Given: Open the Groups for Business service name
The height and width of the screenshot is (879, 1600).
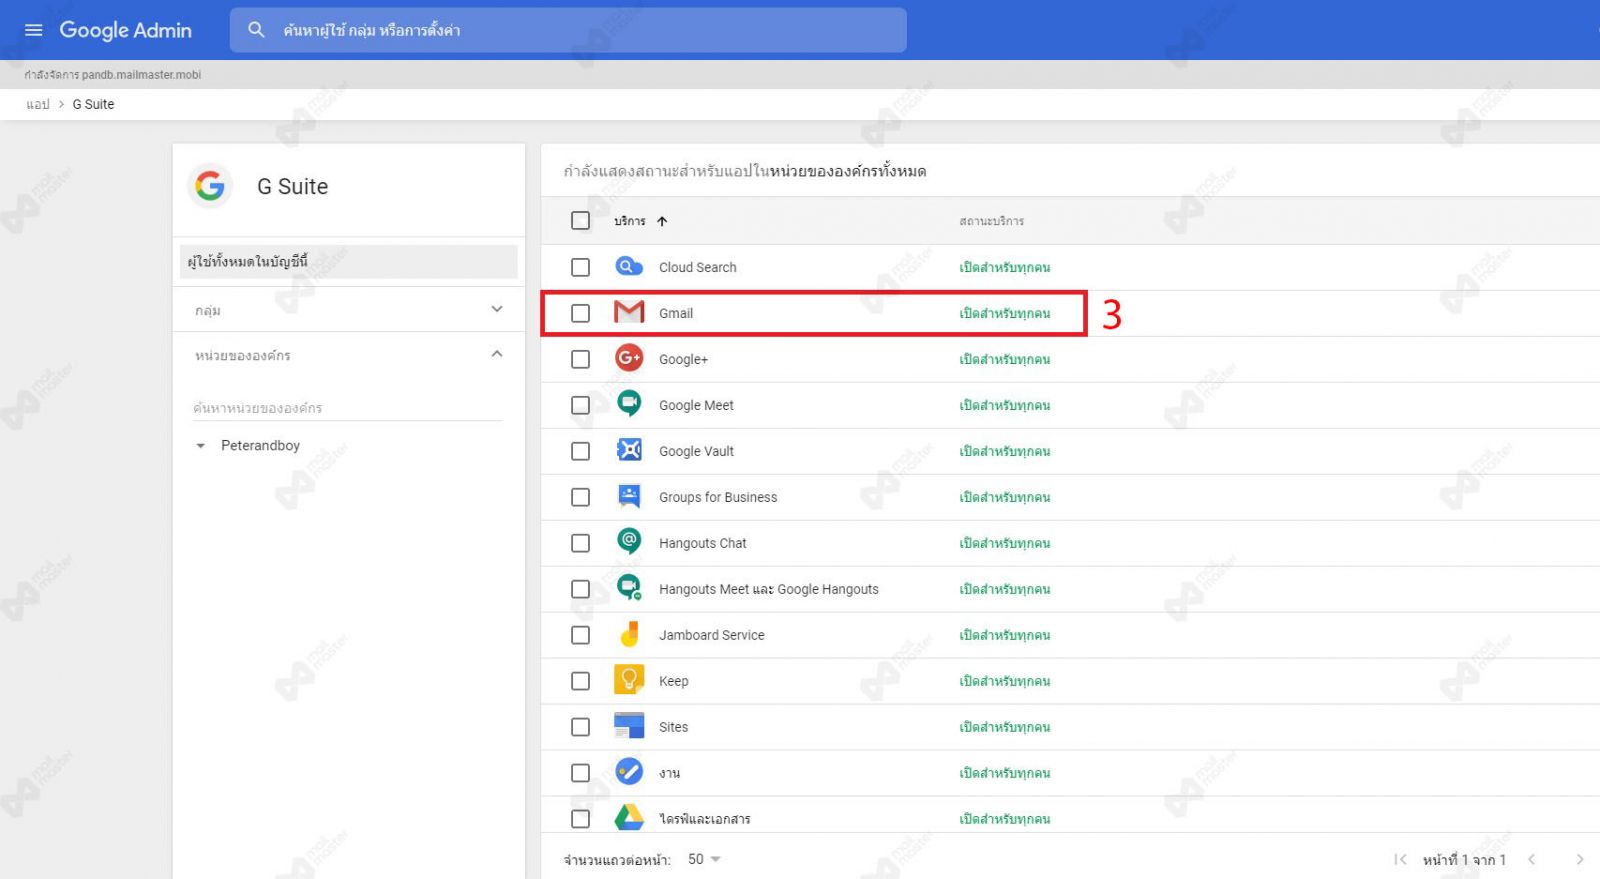Looking at the screenshot, I should [718, 497].
